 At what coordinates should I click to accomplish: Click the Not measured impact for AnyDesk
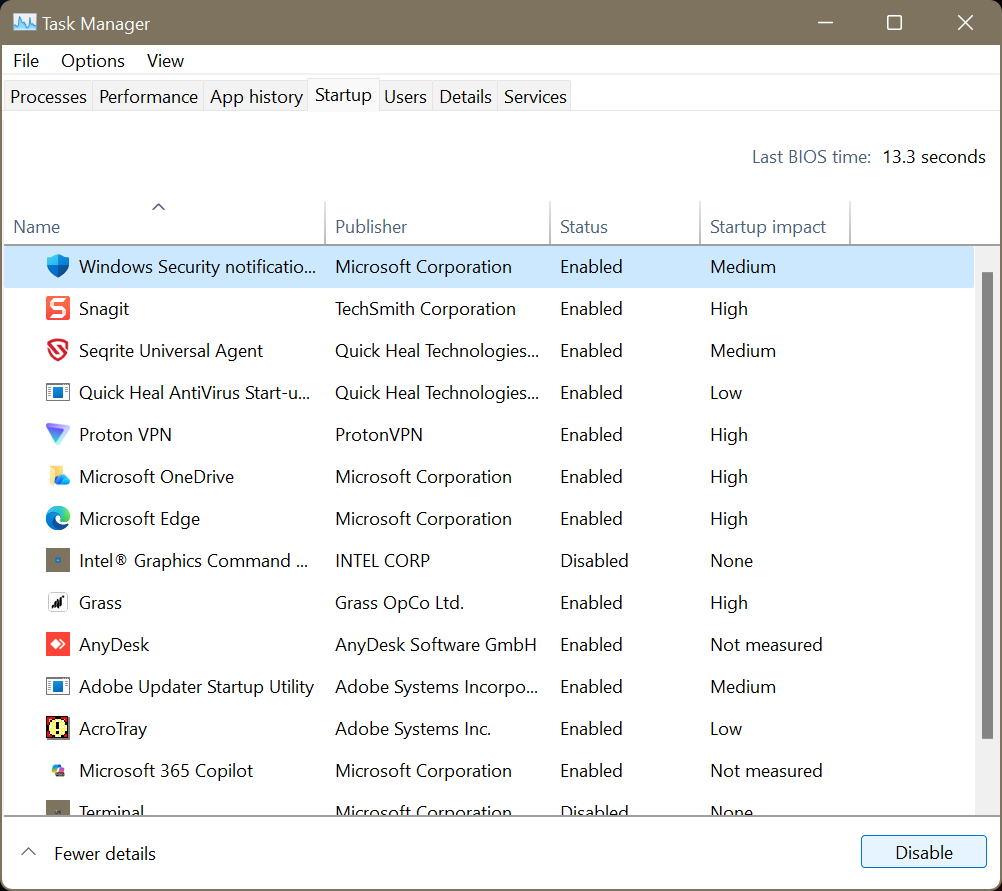(x=766, y=644)
